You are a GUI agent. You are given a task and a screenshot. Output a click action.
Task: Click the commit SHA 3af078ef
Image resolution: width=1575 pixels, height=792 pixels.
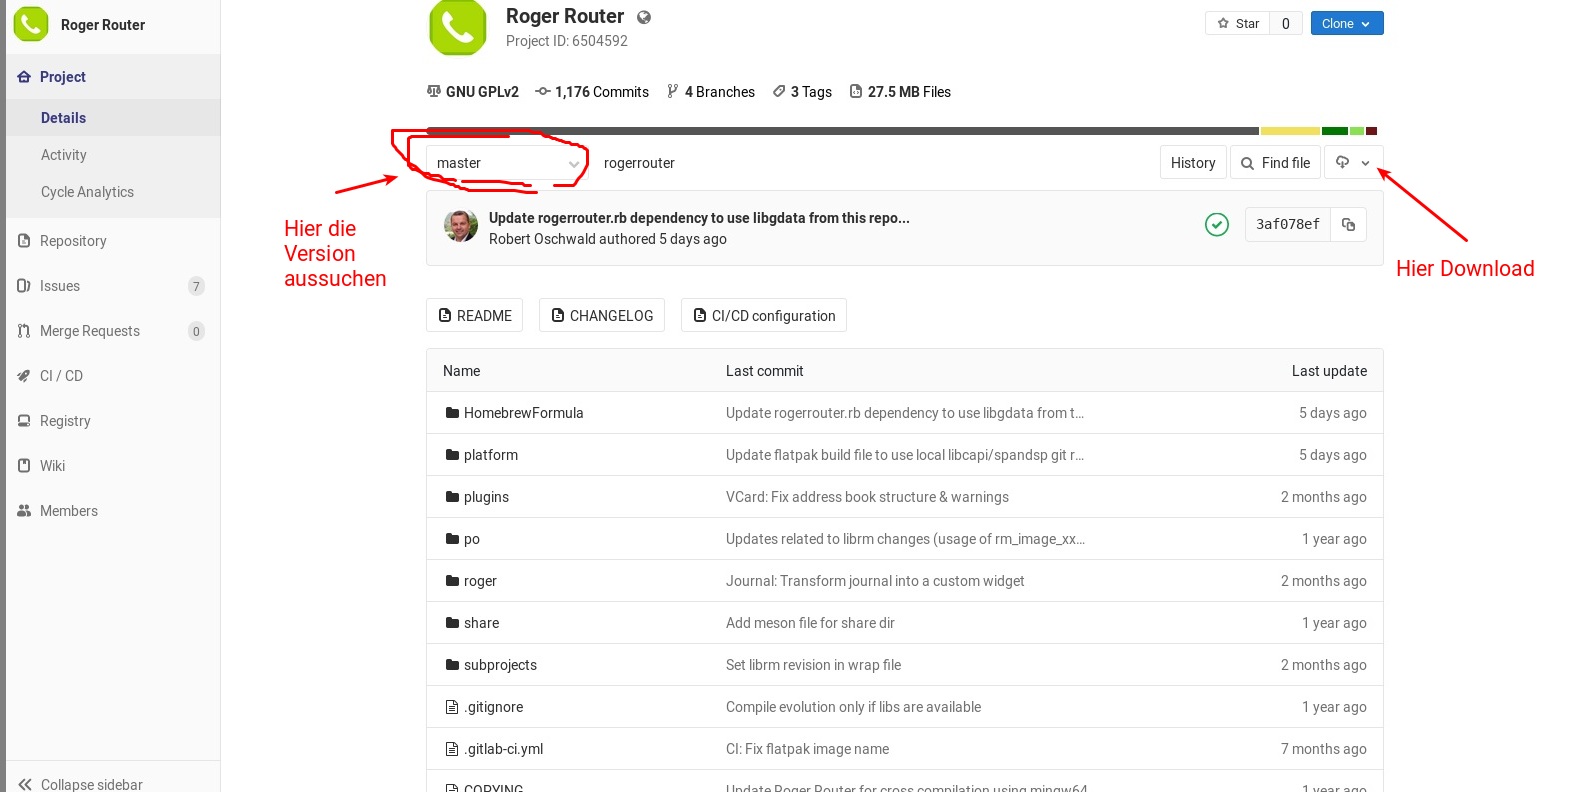[x=1288, y=225]
